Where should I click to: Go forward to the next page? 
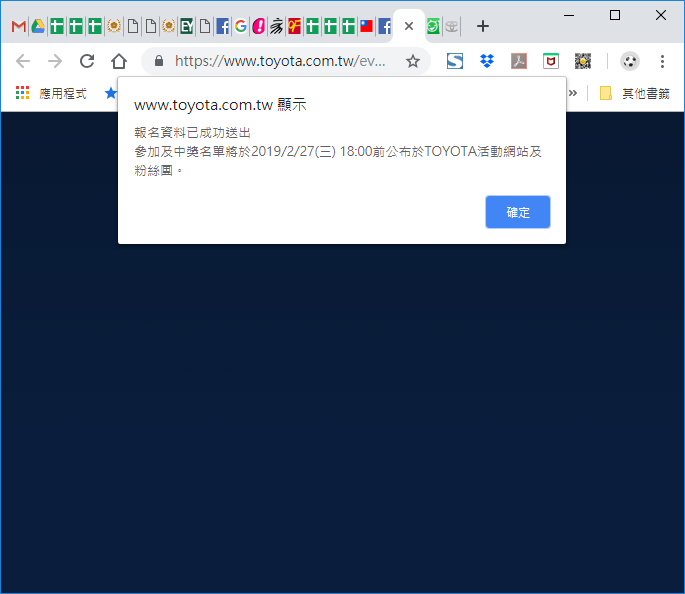[55, 61]
